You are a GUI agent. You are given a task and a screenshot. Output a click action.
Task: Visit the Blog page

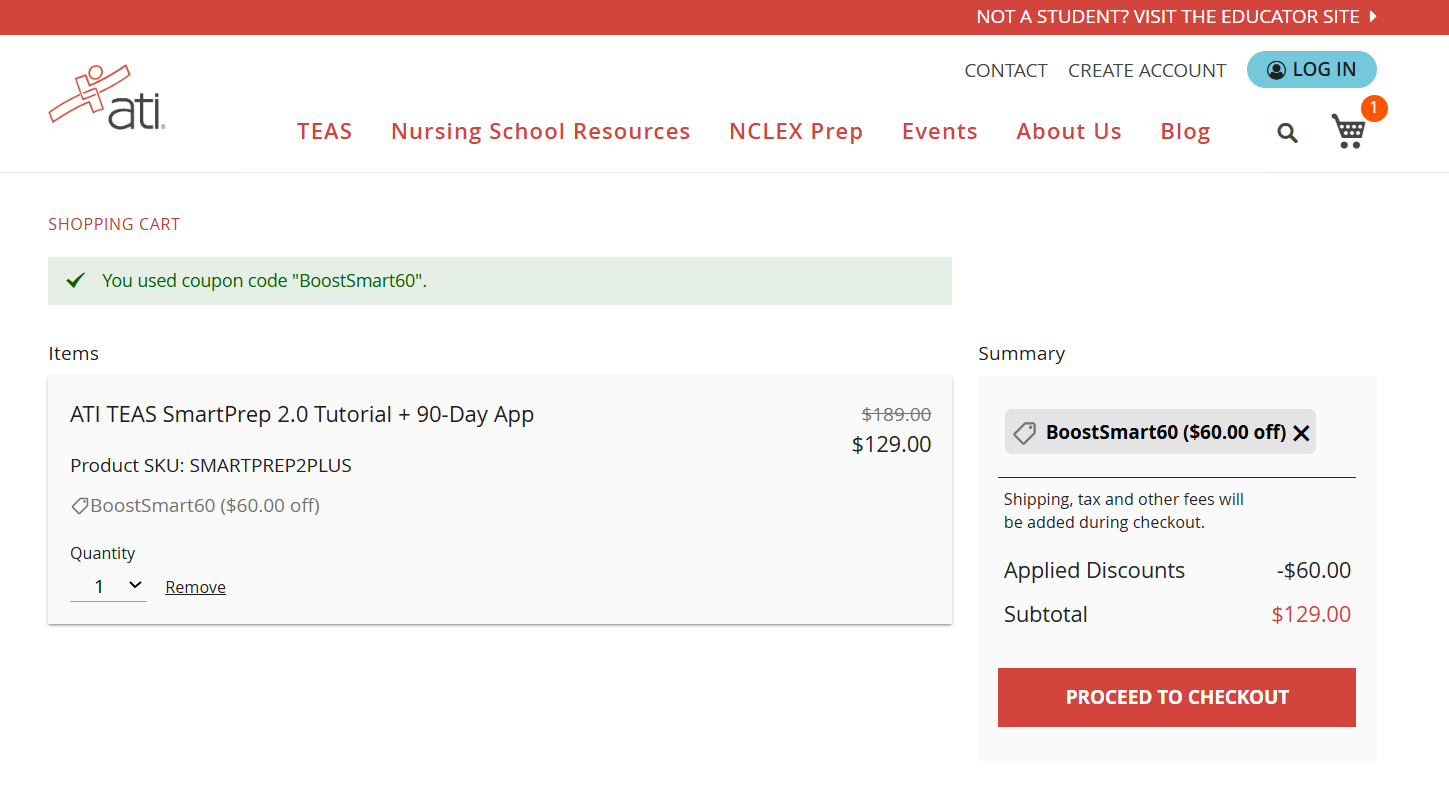[1185, 132]
